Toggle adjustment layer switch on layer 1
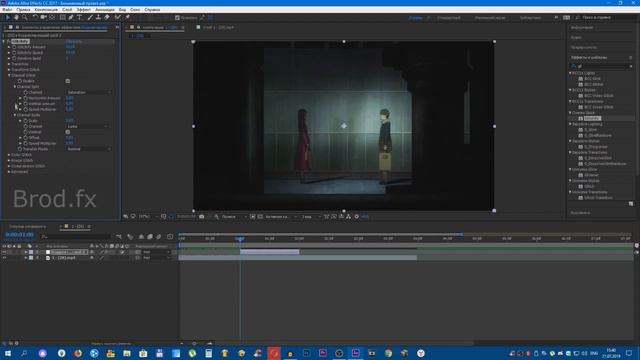 click(x=122, y=252)
